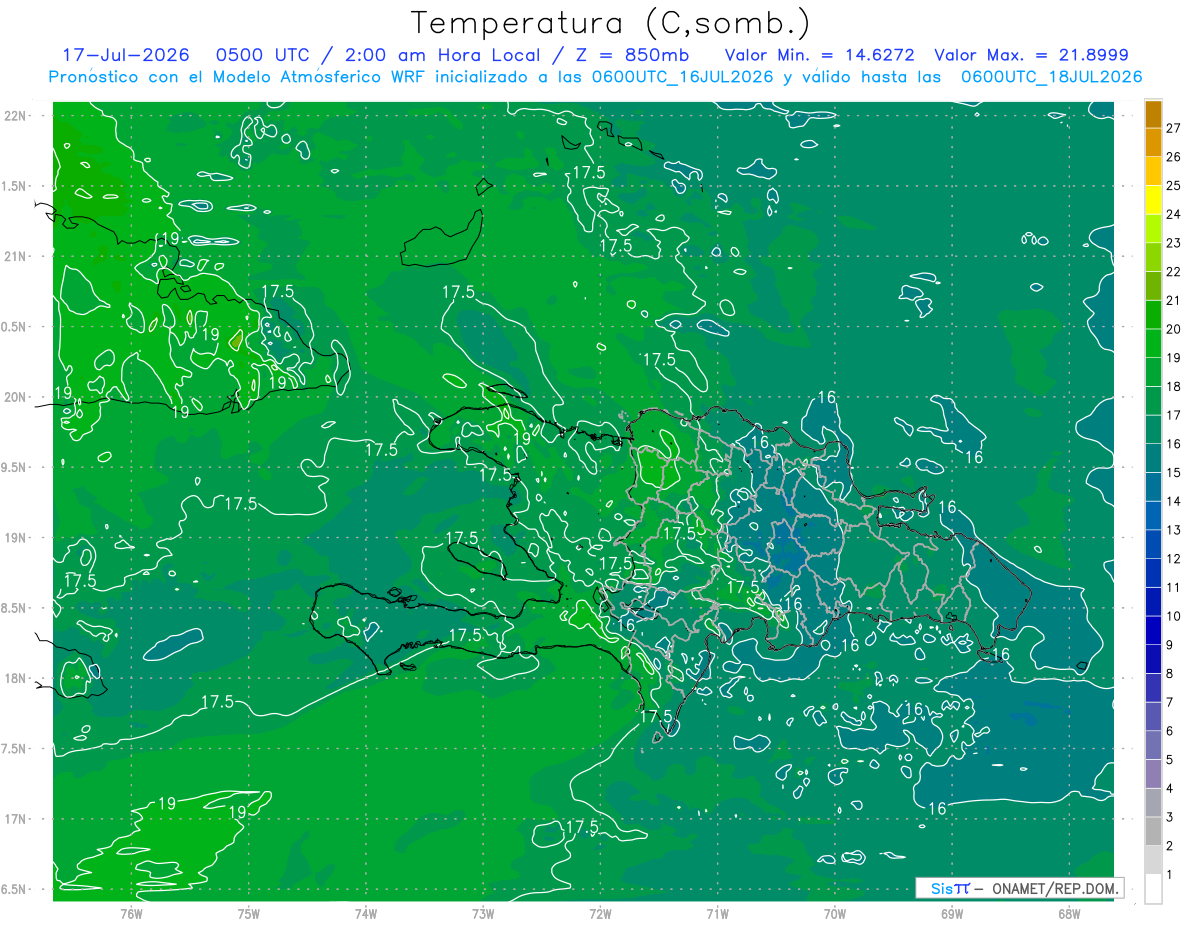Click the 'ONAMET/REP.DOM.' credit label

coord(1054,888)
